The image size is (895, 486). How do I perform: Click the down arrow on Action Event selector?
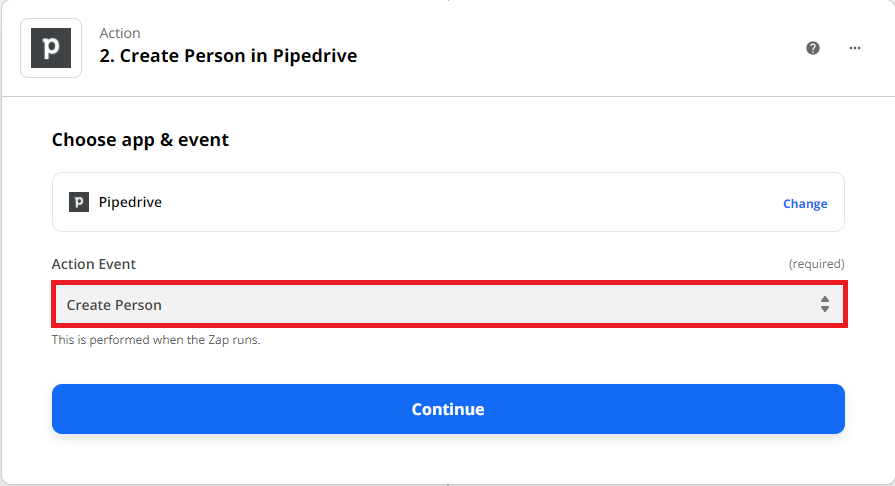[x=825, y=309]
